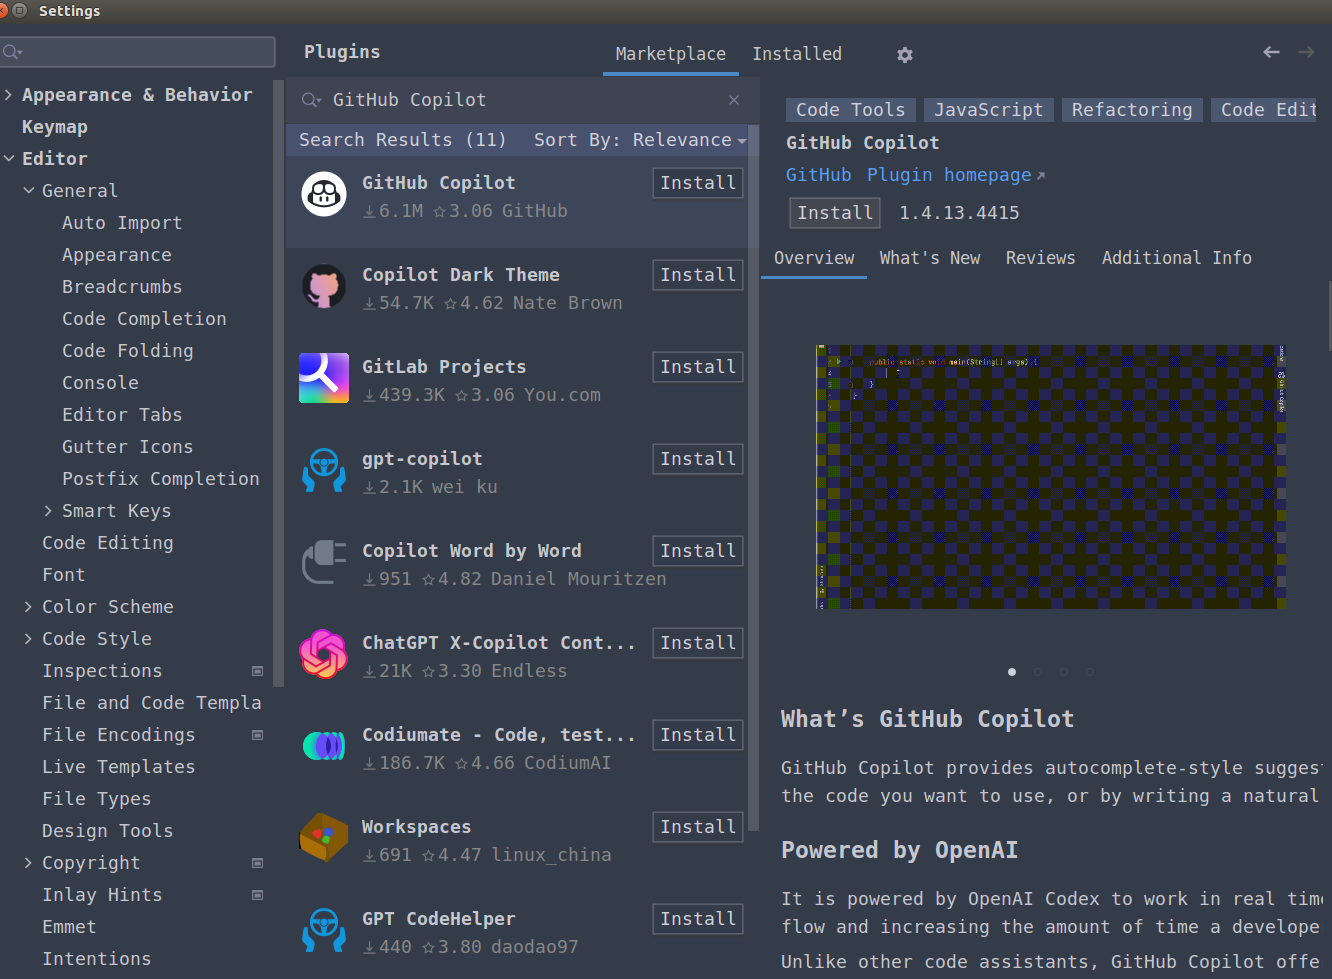Open the Reviews tab
Image resolution: width=1332 pixels, height=979 pixels.
(x=1041, y=258)
